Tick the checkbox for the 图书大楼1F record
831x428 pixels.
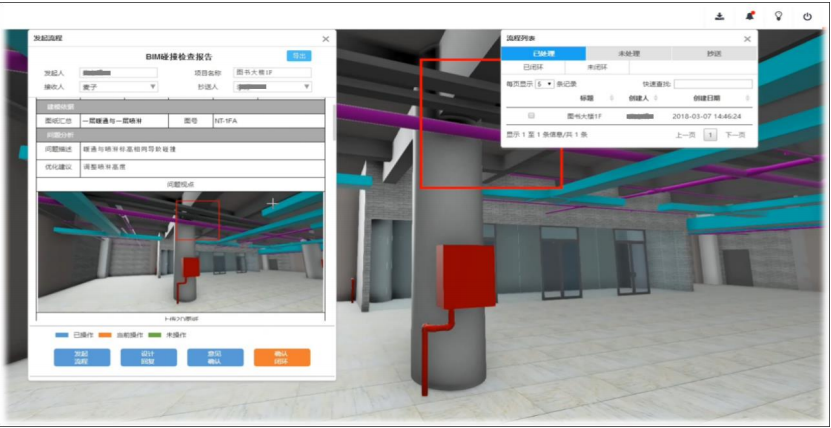click(532, 115)
